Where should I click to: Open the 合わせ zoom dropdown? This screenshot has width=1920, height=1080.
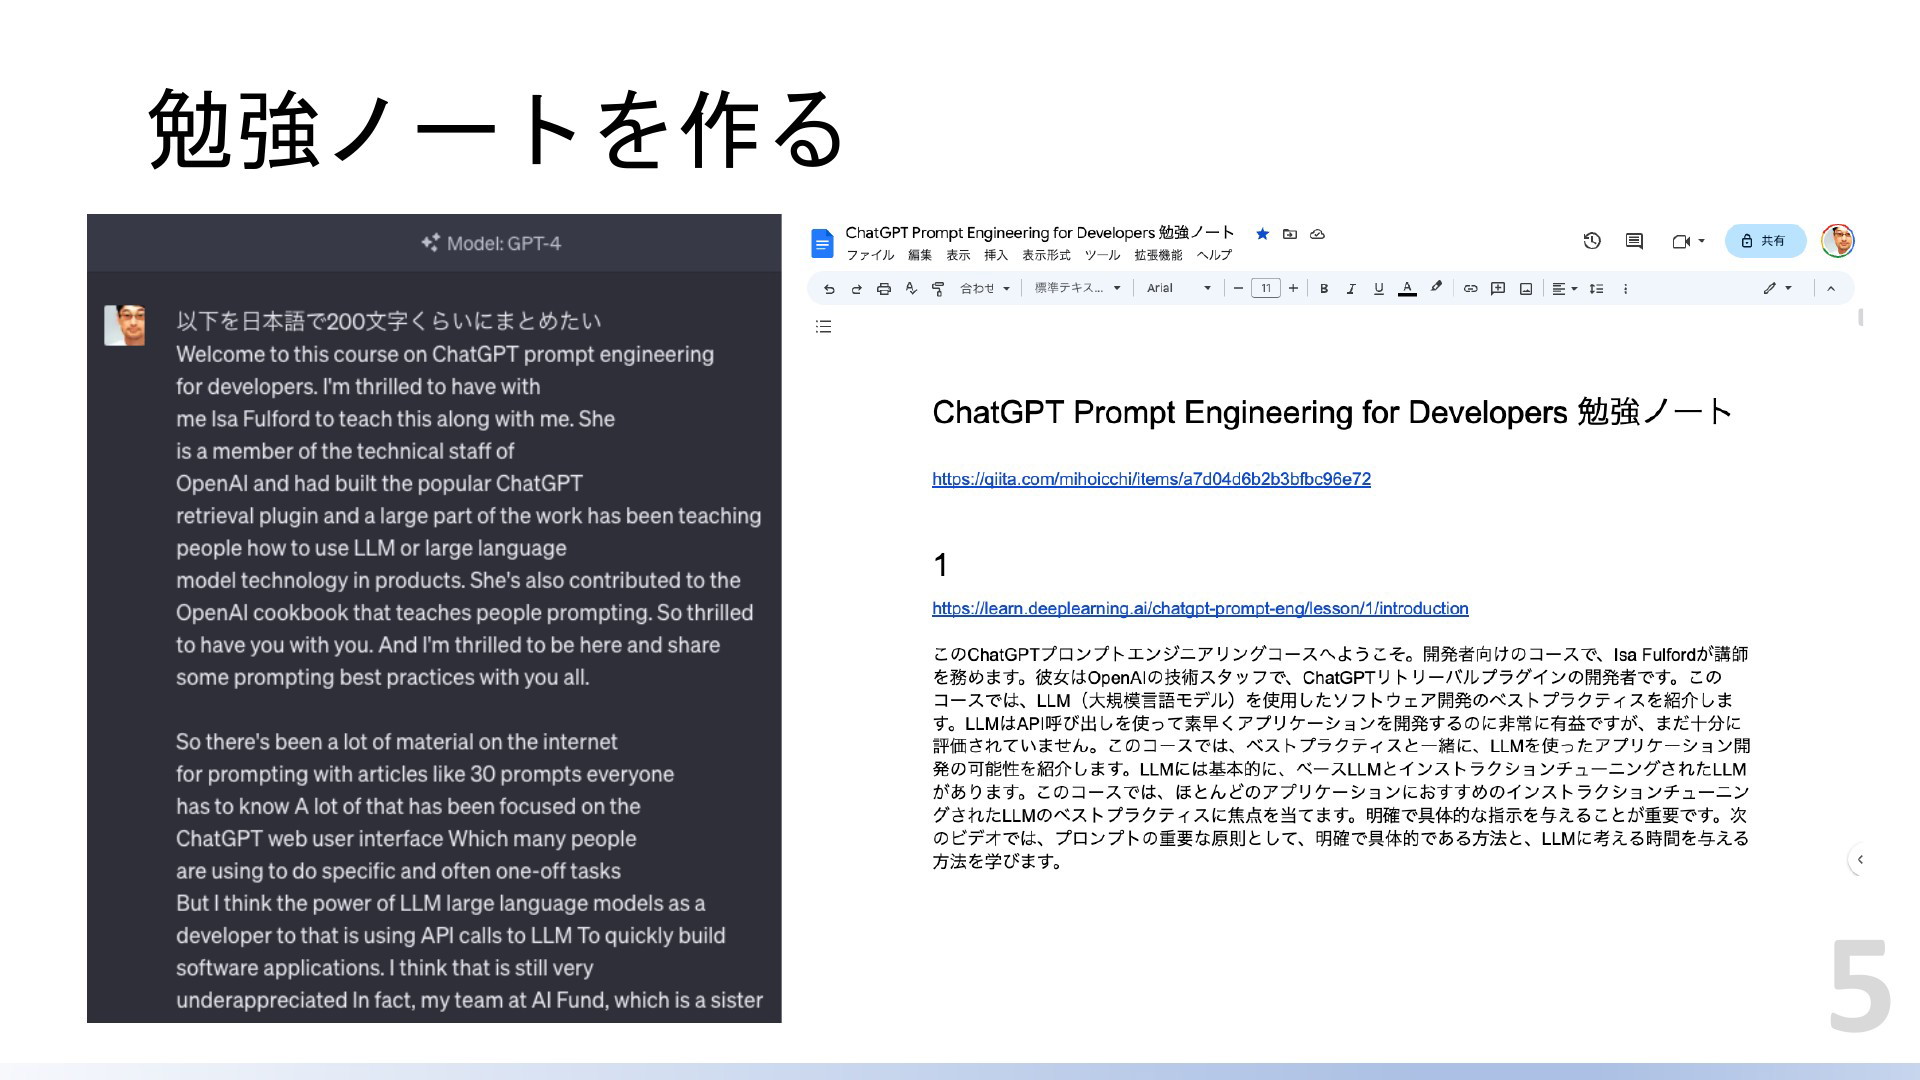coord(985,289)
